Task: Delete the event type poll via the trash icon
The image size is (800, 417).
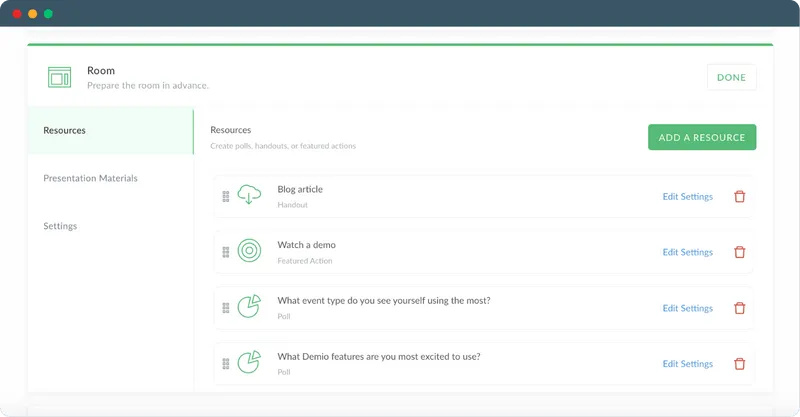Action: pos(739,308)
